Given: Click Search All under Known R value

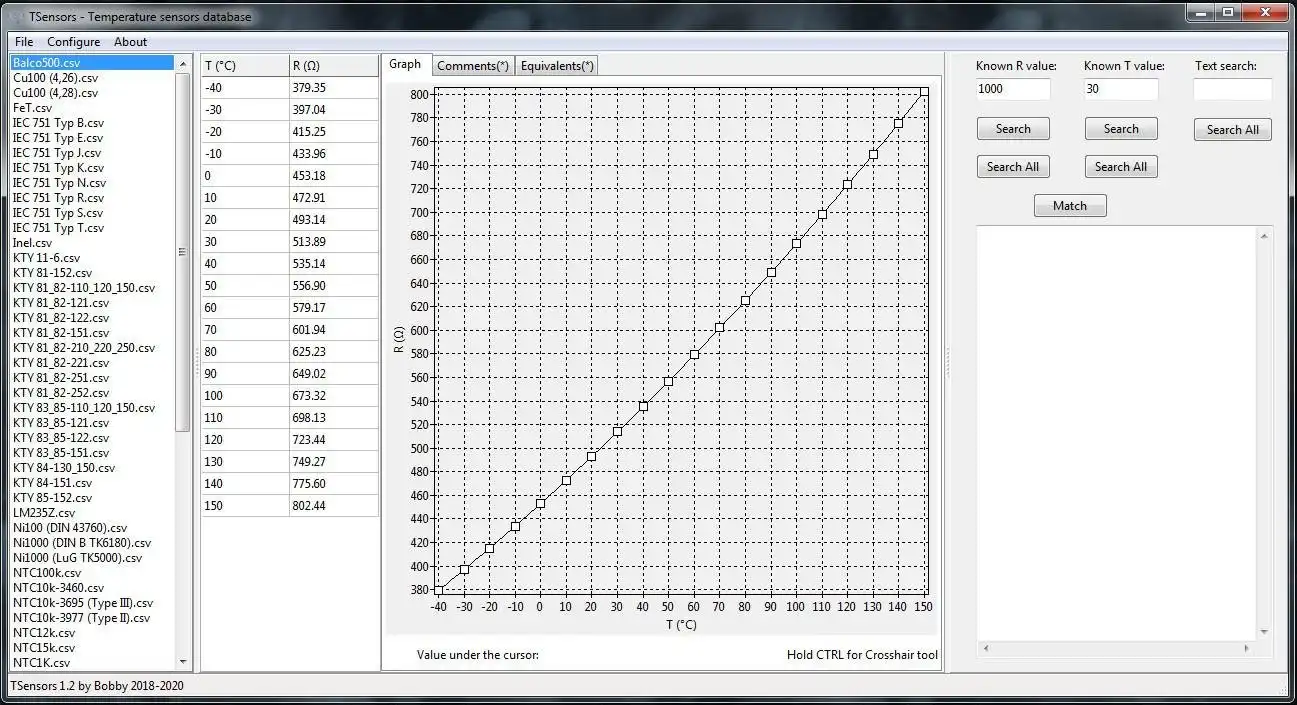Looking at the screenshot, I should coord(1013,167).
